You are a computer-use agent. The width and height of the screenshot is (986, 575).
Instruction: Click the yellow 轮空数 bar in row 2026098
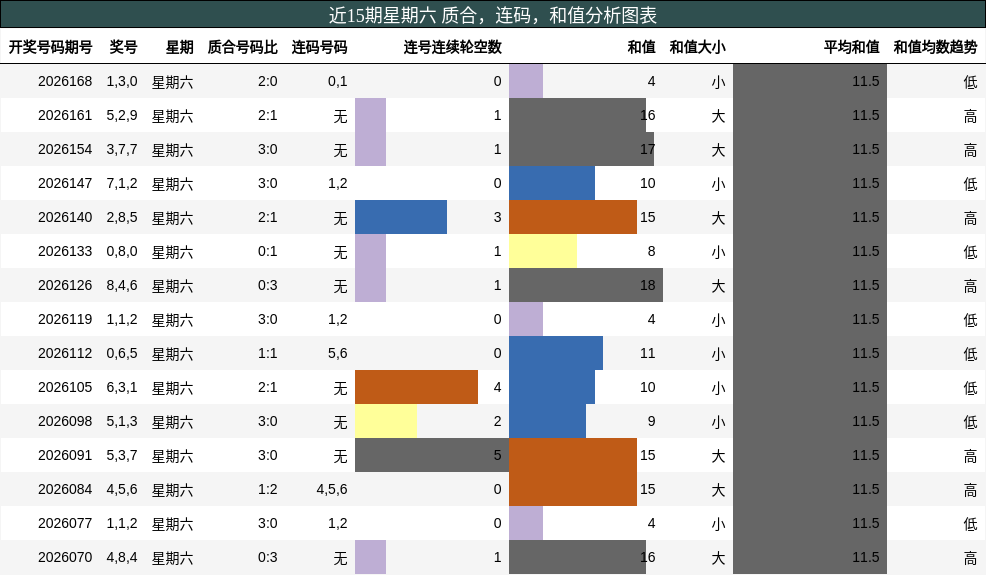(x=386, y=421)
